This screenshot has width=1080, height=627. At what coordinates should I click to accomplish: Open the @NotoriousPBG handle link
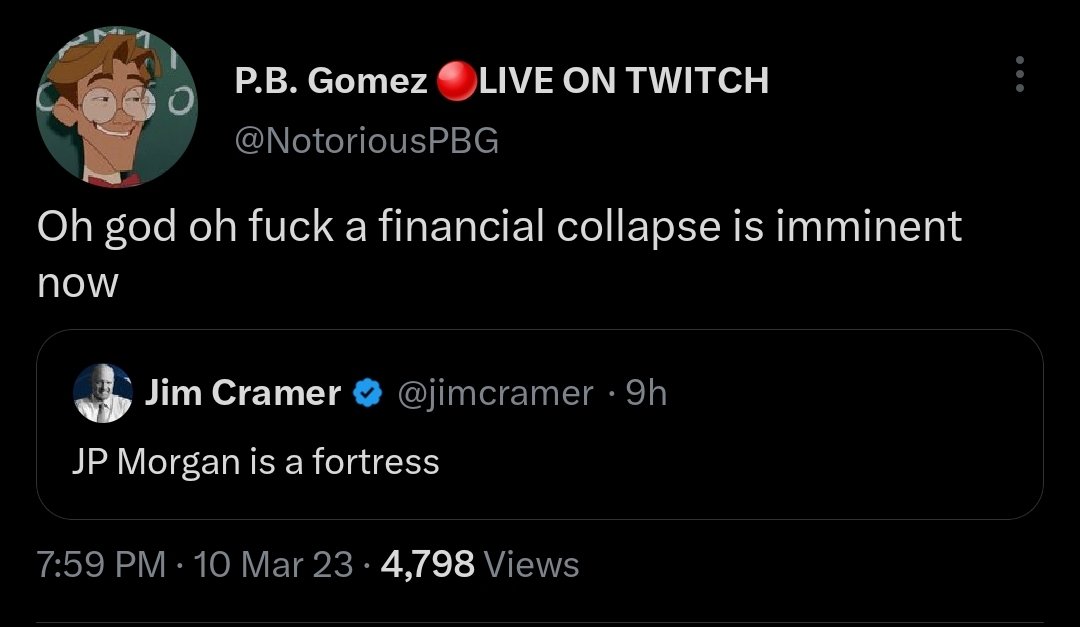point(366,141)
